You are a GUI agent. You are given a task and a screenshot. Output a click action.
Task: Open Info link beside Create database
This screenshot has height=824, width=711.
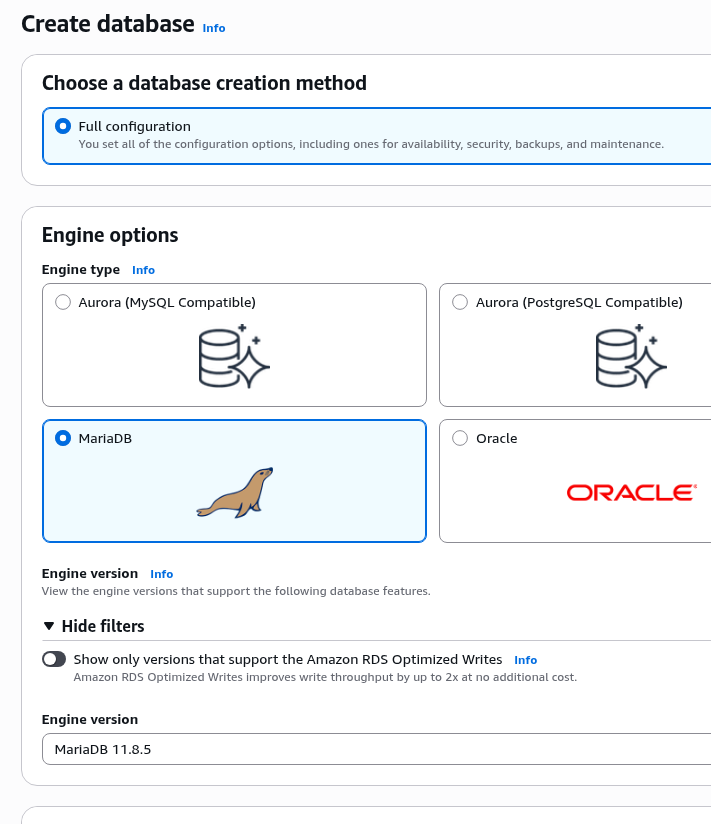(x=214, y=28)
